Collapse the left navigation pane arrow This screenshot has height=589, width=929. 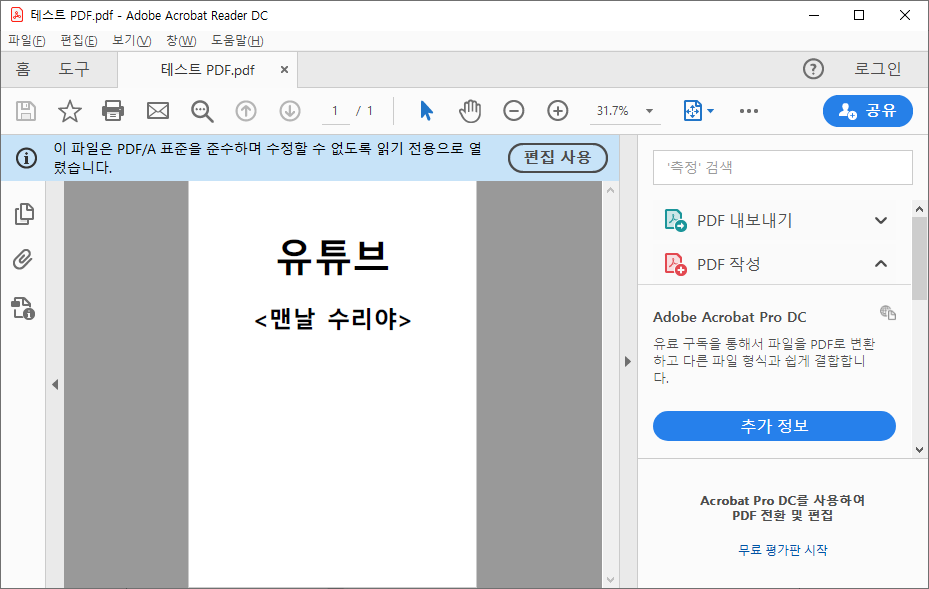pyautogui.click(x=55, y=385)
